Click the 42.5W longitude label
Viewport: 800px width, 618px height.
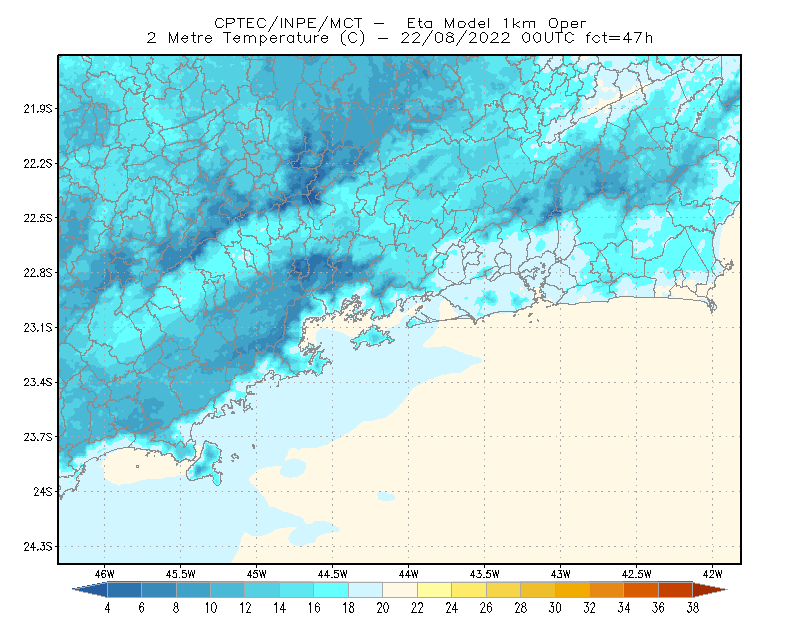[636, 574]
